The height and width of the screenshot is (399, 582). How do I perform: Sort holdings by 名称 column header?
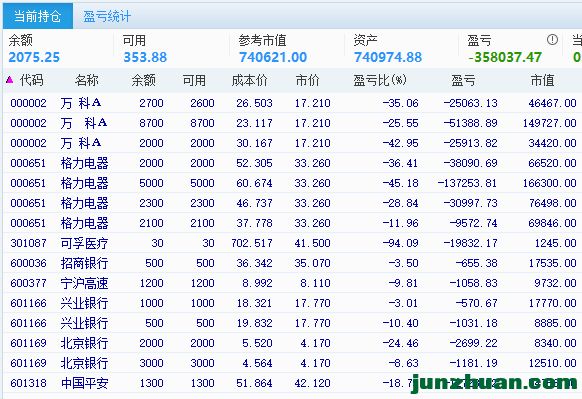tap(86, 80)
